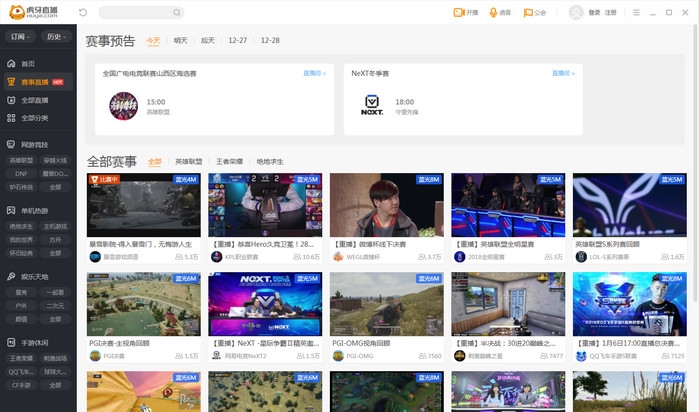Click the CF手游 tag in sidebar
The width and height of the screenshot is (699, 412).
(x=21, y=385)
